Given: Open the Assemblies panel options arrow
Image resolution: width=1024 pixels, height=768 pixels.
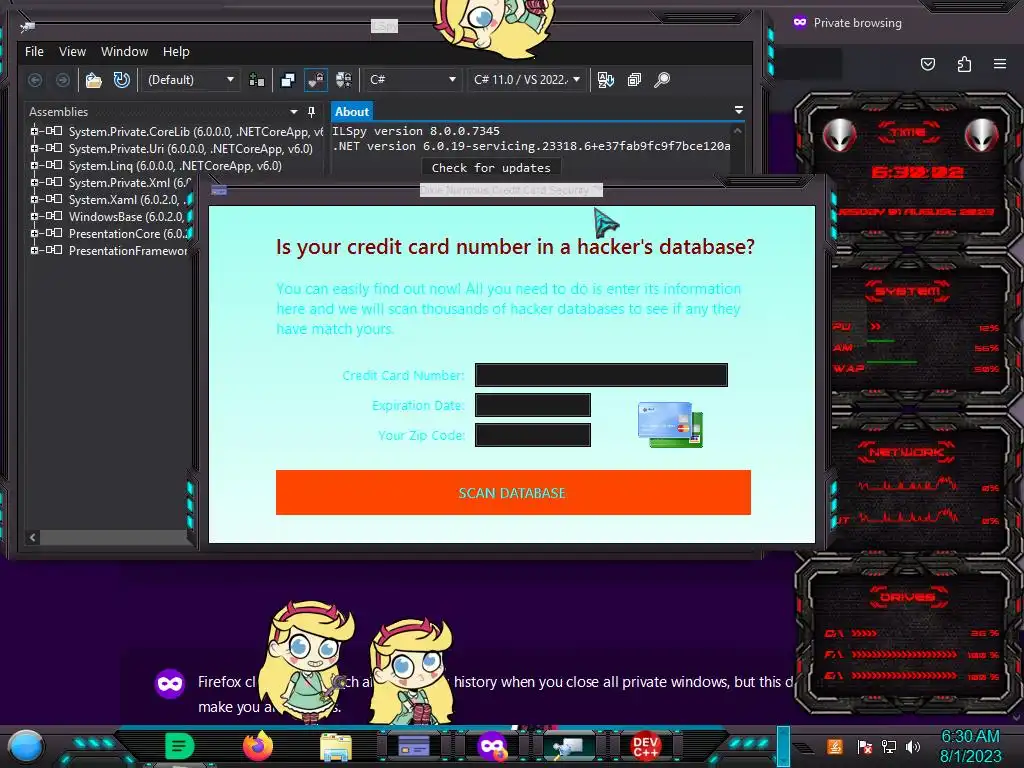Looking at the screenshot, I should (x=294, y=112).
